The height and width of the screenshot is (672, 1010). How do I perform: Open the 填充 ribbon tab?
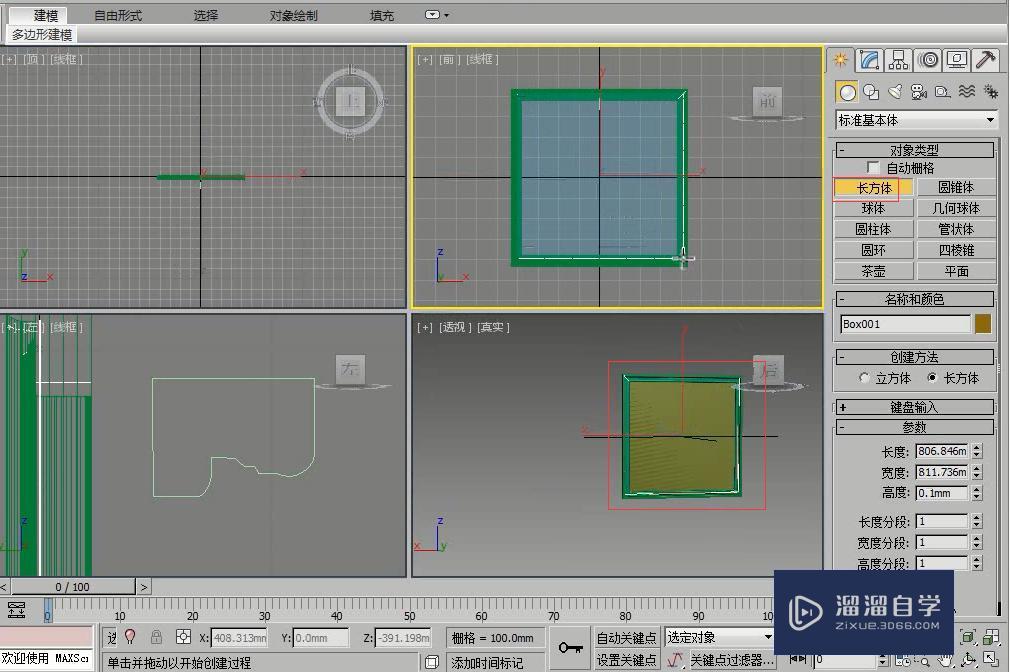pyautogui.click(x=382, y=15)
